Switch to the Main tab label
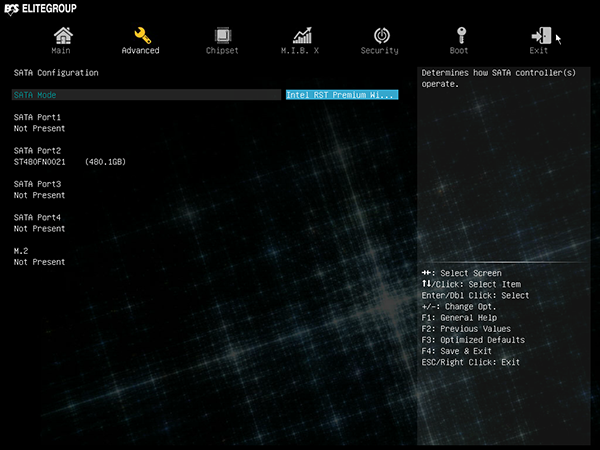Screen dimensions: 600x450 click(61, 51)
